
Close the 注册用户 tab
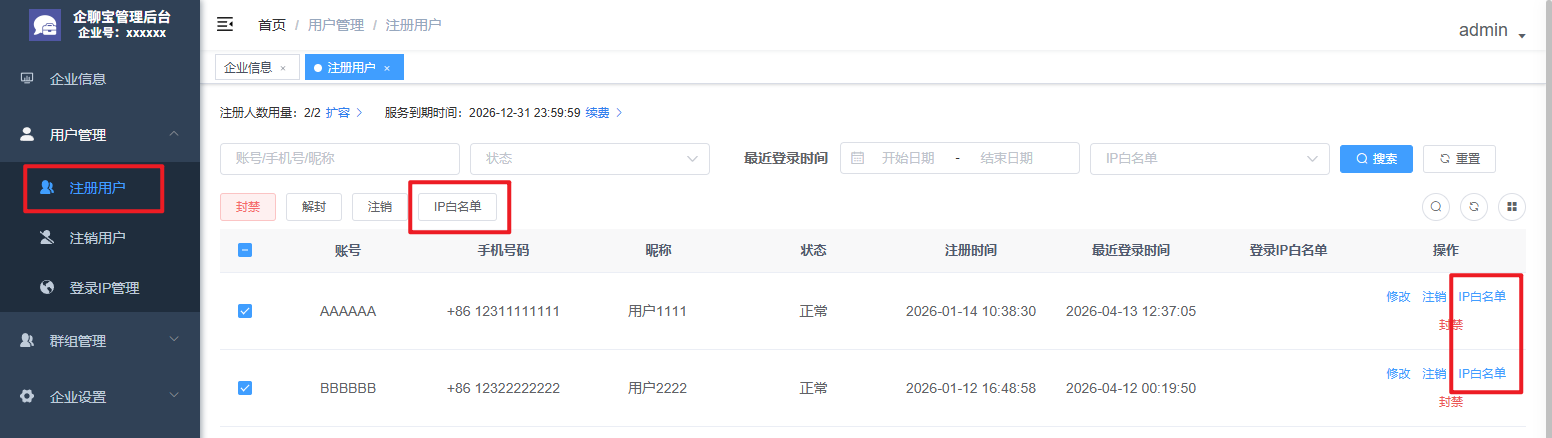[x=387, y=68]
